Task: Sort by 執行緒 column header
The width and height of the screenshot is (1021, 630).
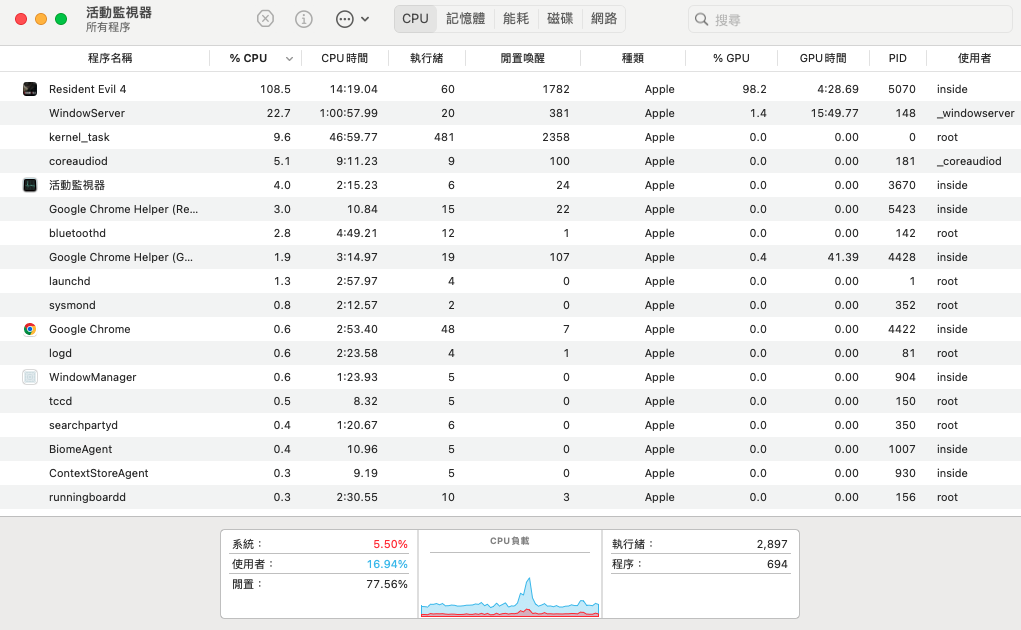Action: (427, 58)
